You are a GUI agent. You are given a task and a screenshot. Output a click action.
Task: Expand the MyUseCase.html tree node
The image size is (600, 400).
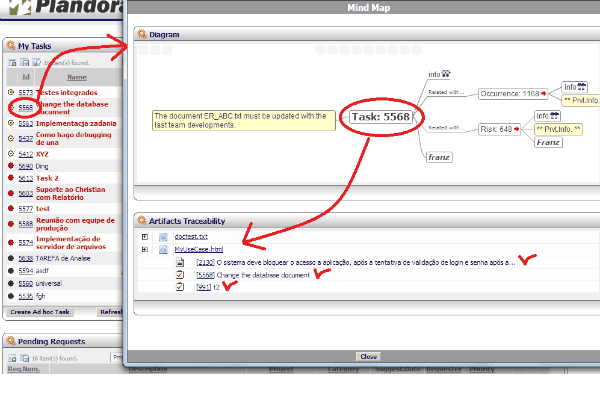(x=146, y=249)
